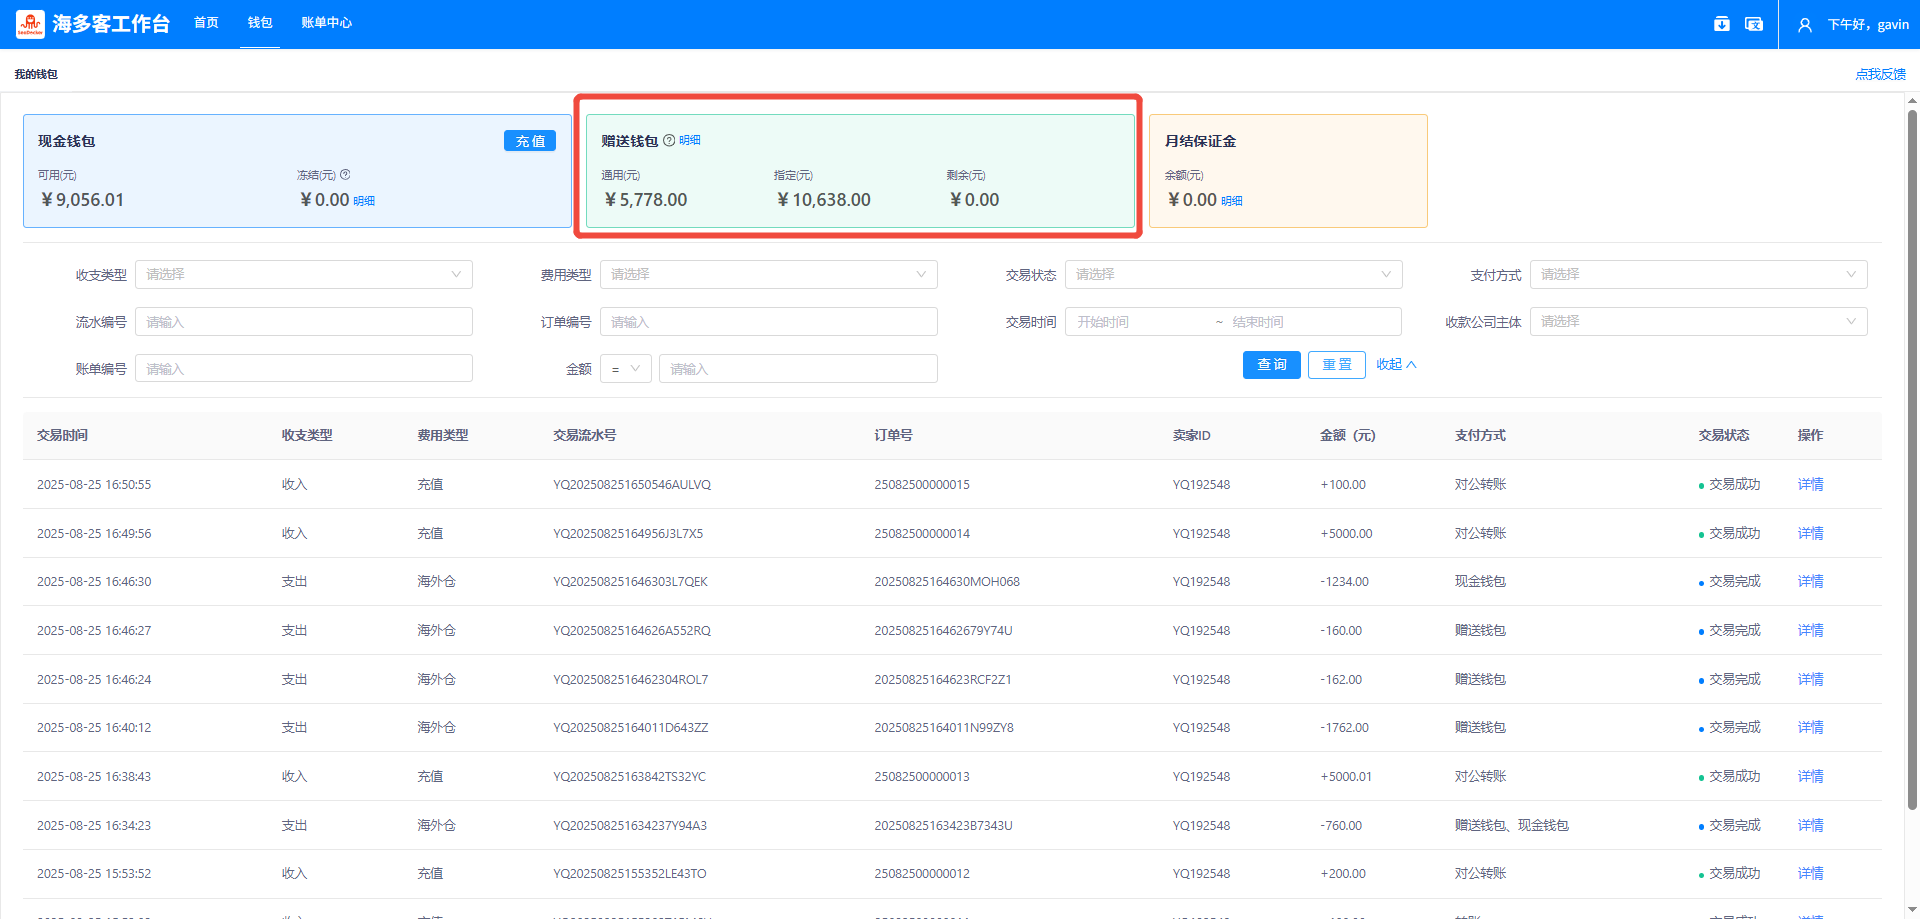Open the 金额 operator = dropdown
This screenshot has height=919, width=1920.
[x=626, y=369]
